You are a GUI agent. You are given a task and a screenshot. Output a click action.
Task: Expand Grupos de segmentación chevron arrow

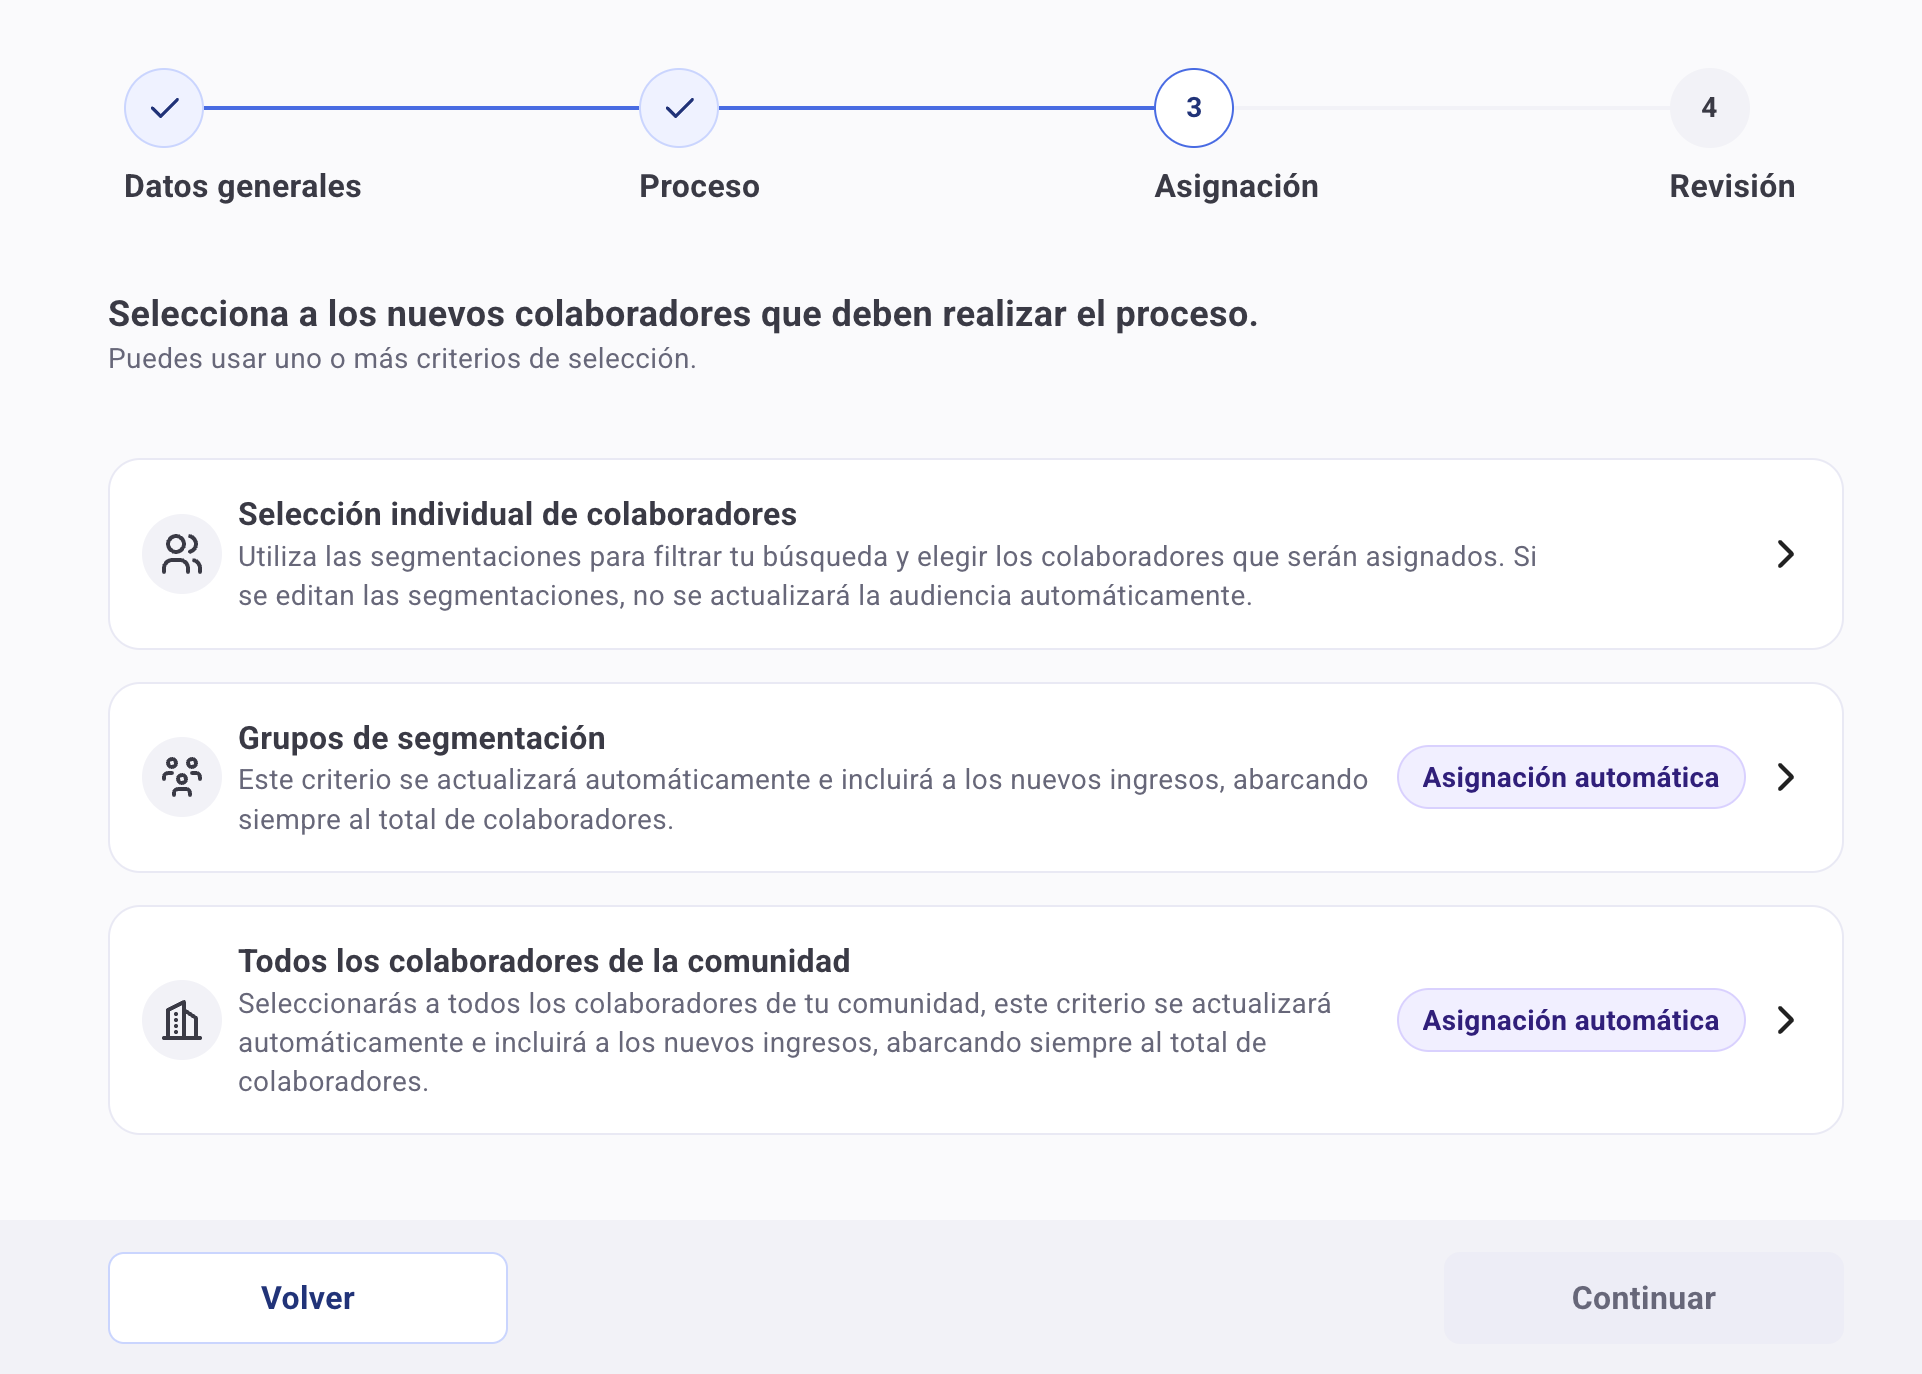click(x=1785, y=777)
